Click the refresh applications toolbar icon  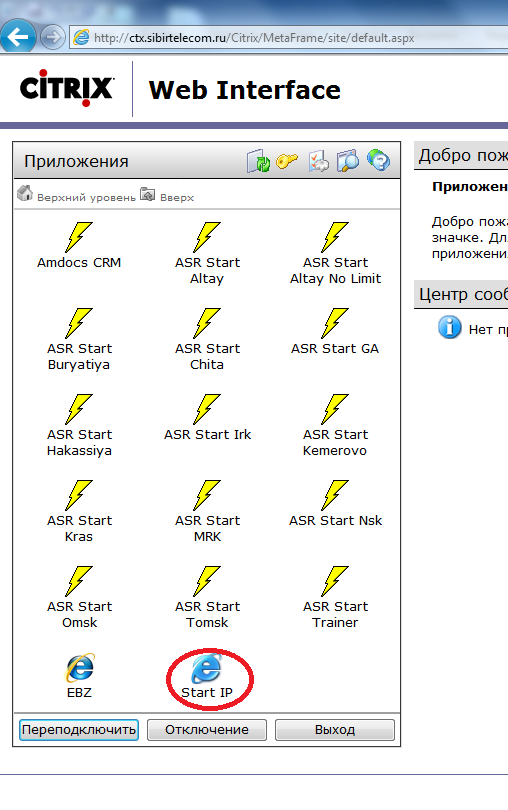pos(258,161)
